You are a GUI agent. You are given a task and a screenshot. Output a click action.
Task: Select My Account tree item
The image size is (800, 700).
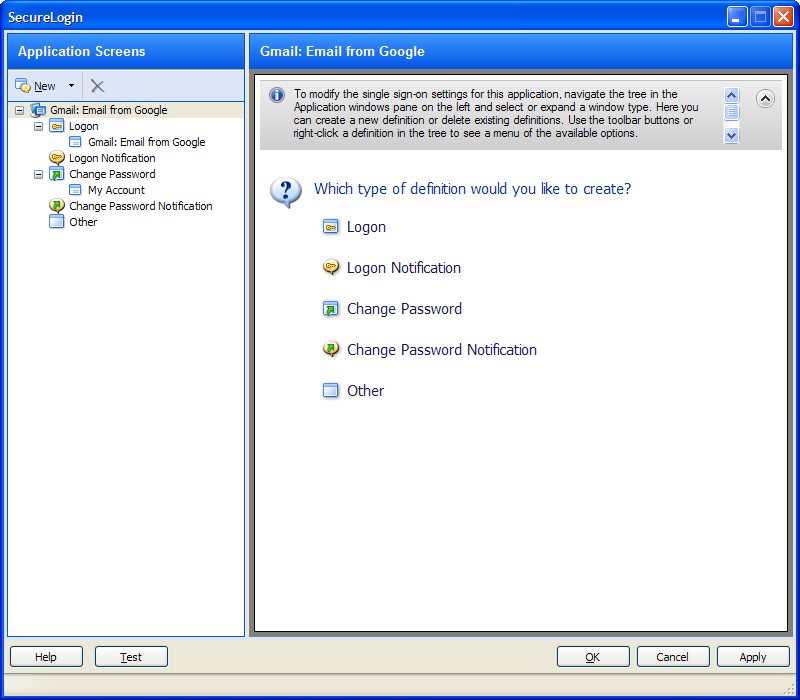coord(116,190)
